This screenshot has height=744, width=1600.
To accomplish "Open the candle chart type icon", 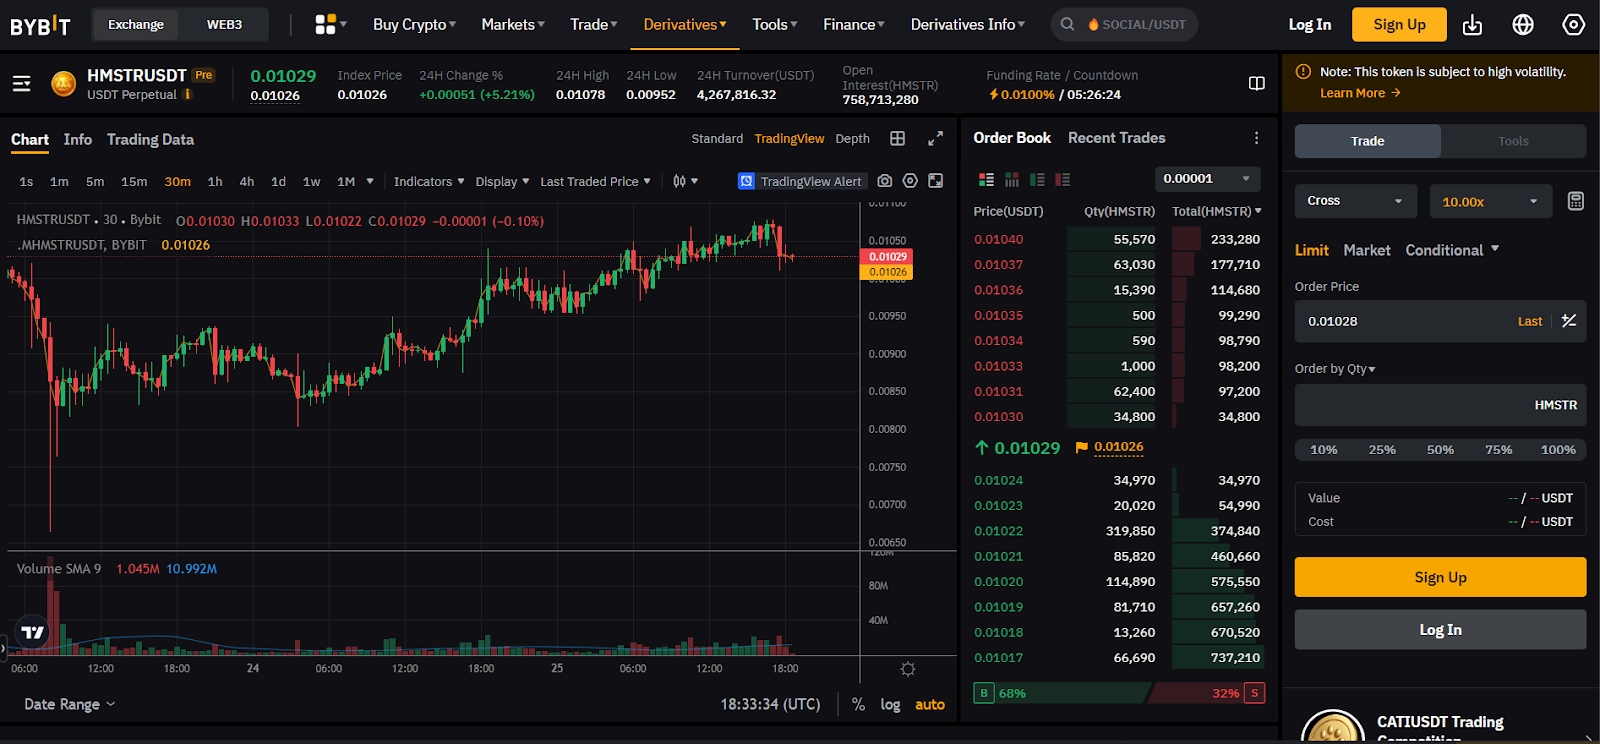I will [x=680, y=181].
